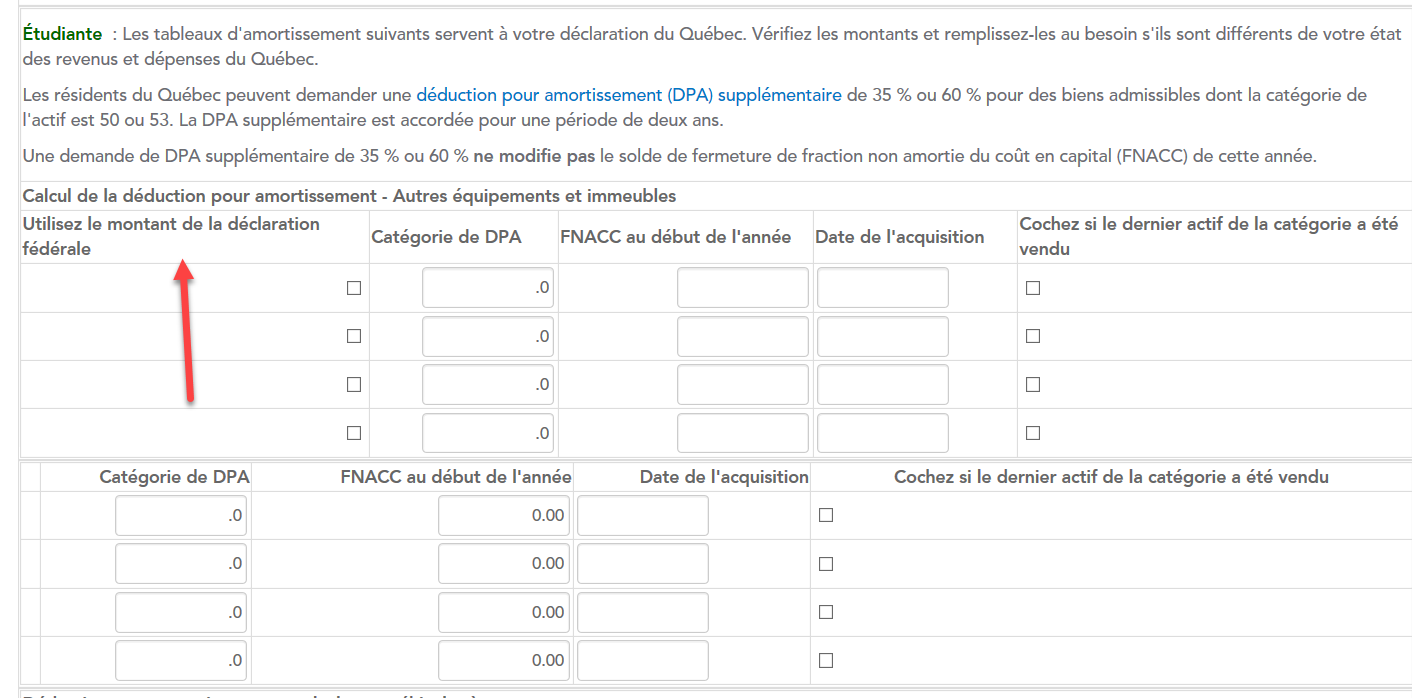Viewport: 1412px width, 698px height.
Task: Select second Date de l'acquisition field in upper table
Action: pos(882,336)
